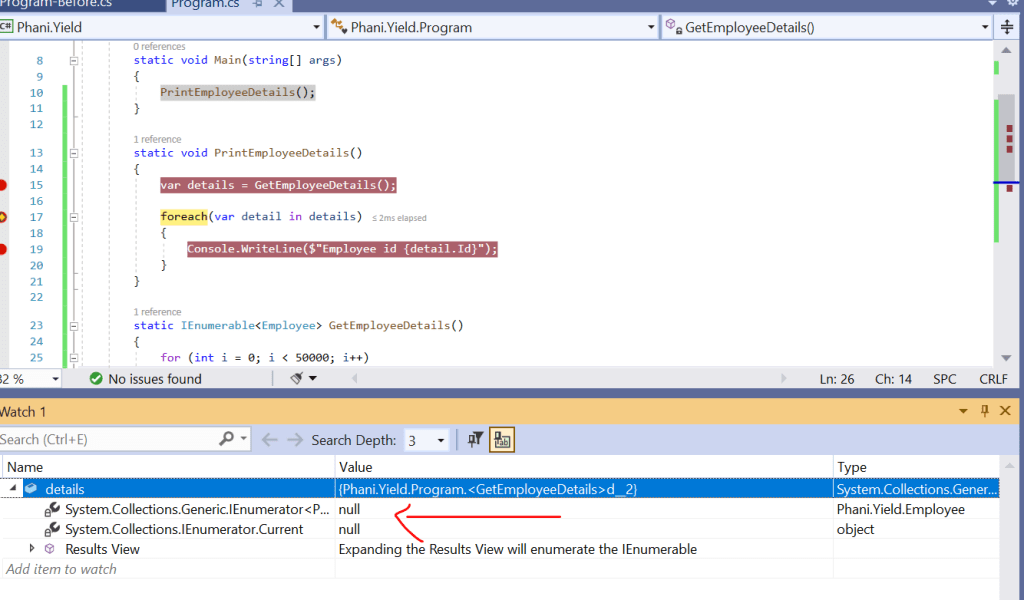
Task: Click the brush code cleanup icon
Action: point(297,379)
